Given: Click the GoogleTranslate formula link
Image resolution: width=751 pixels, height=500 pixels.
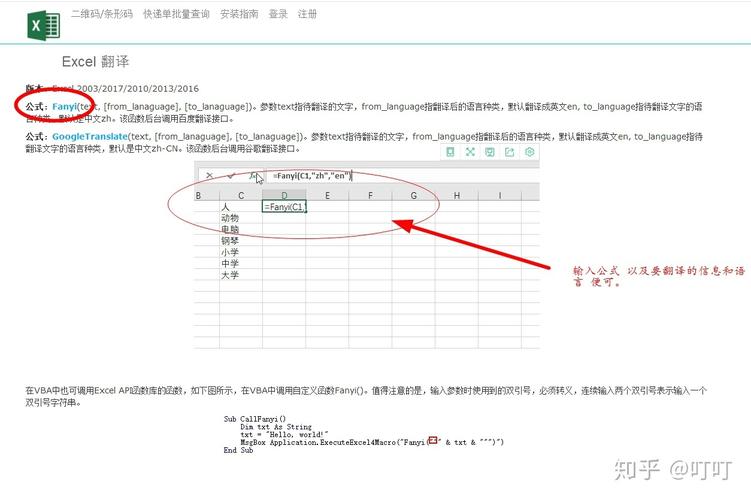Looking at the screenshot, I should (90, 136).
